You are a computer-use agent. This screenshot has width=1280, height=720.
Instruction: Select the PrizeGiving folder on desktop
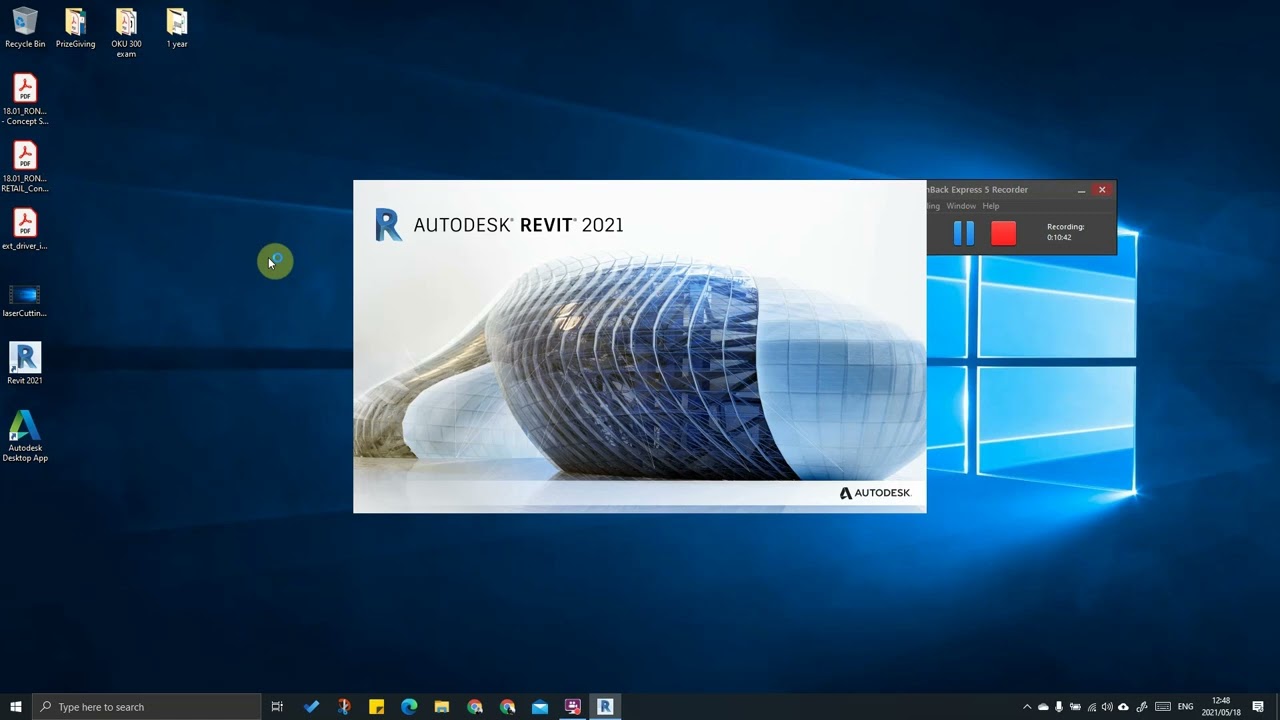point(75,28)
